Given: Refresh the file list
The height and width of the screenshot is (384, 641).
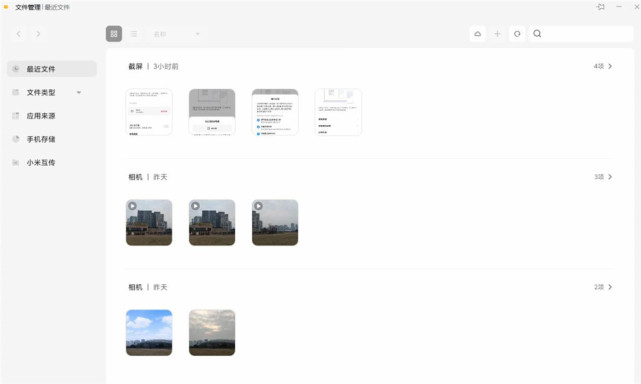Looking at the screenshot, I should point(517,34).
